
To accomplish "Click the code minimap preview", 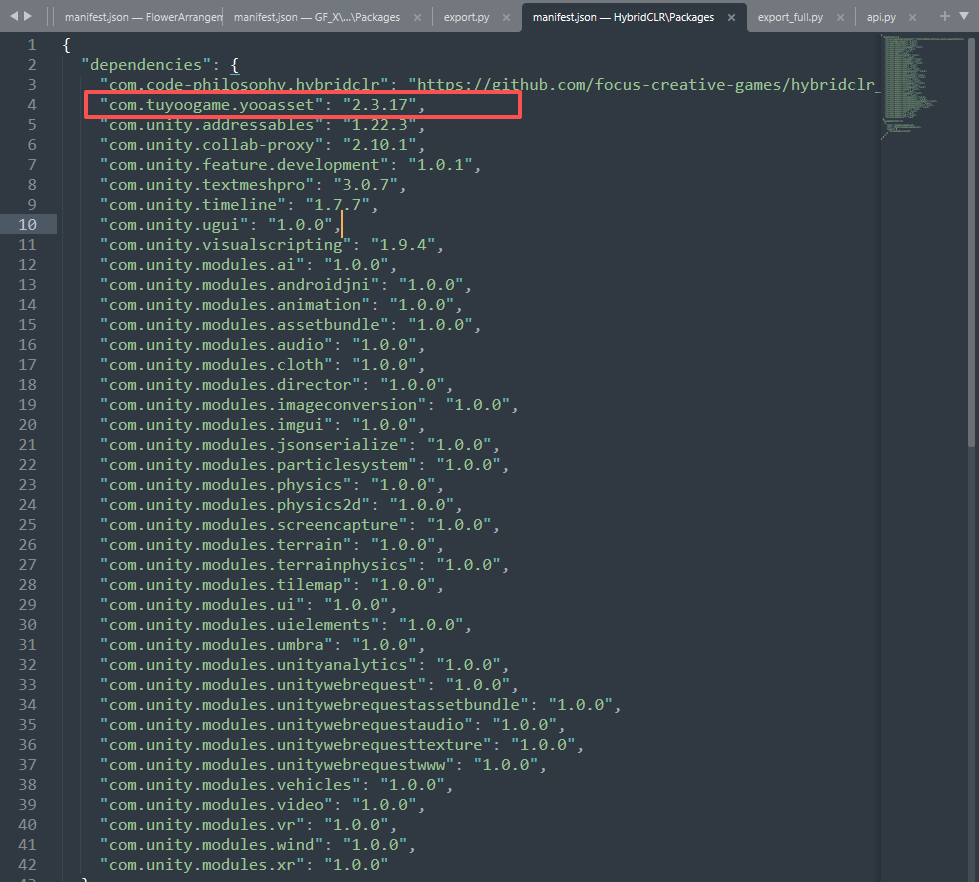I will 922,86.
